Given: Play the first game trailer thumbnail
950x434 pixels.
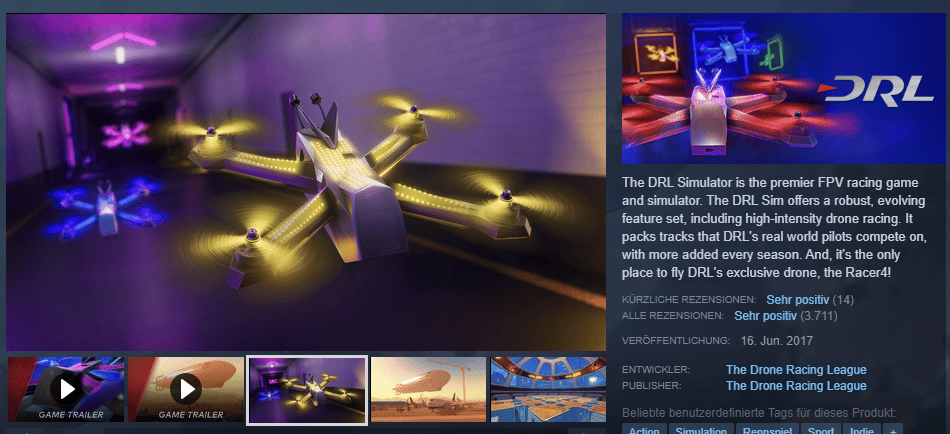Looking at the screenshot, I should point(65,389).
